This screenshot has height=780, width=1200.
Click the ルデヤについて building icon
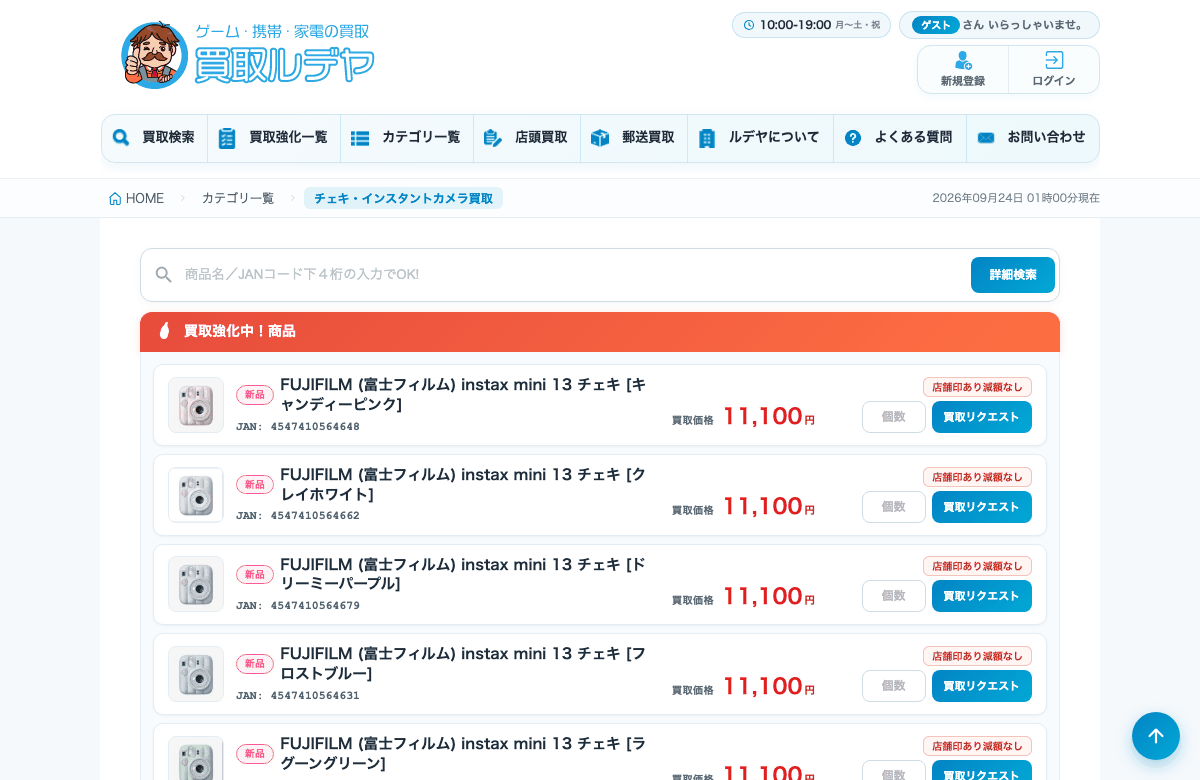pyautogui.click(x=707, y=138)
